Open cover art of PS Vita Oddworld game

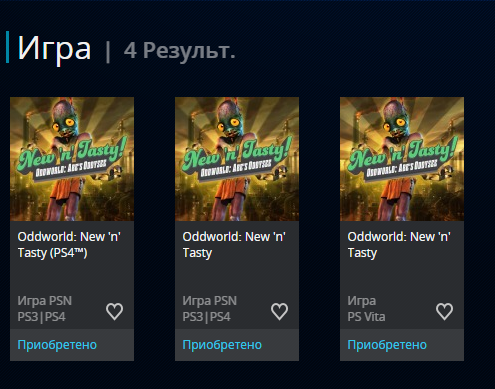(x=402, y=159)
